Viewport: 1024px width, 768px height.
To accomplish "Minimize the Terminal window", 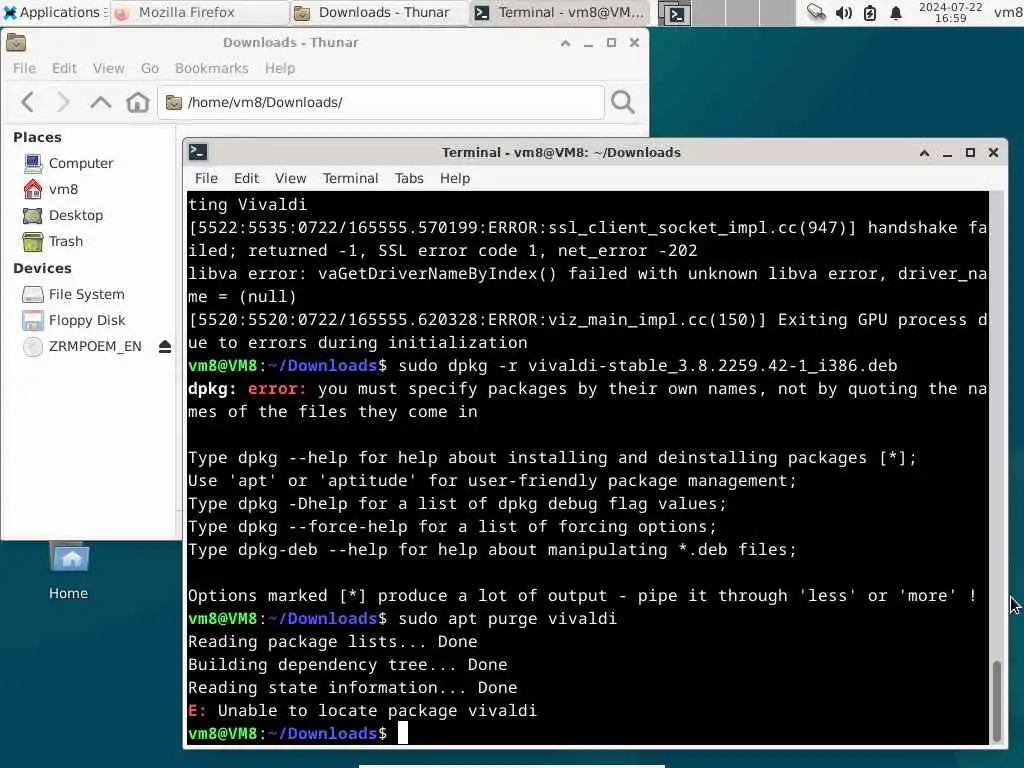I will [947, 153].
